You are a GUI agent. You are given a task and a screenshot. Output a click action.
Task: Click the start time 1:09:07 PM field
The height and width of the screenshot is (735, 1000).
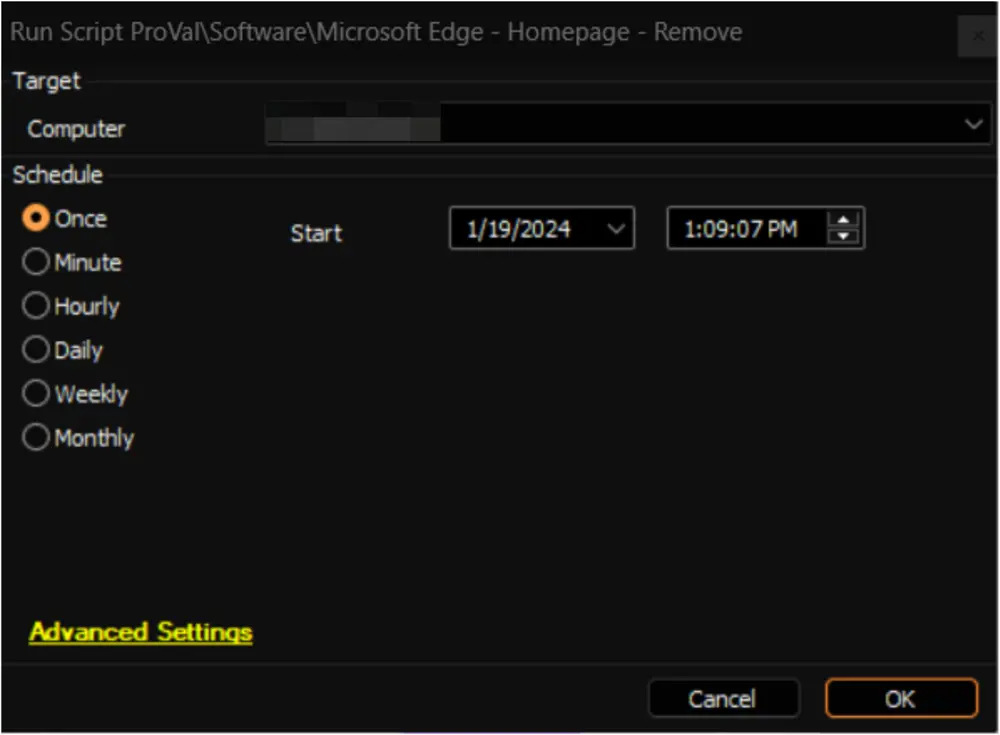click(765, 228)
